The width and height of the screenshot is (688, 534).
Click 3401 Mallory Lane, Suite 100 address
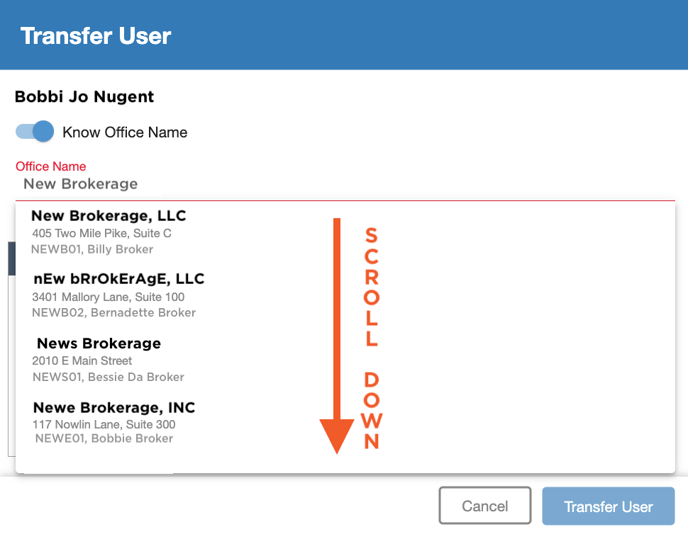coord(108,297)
